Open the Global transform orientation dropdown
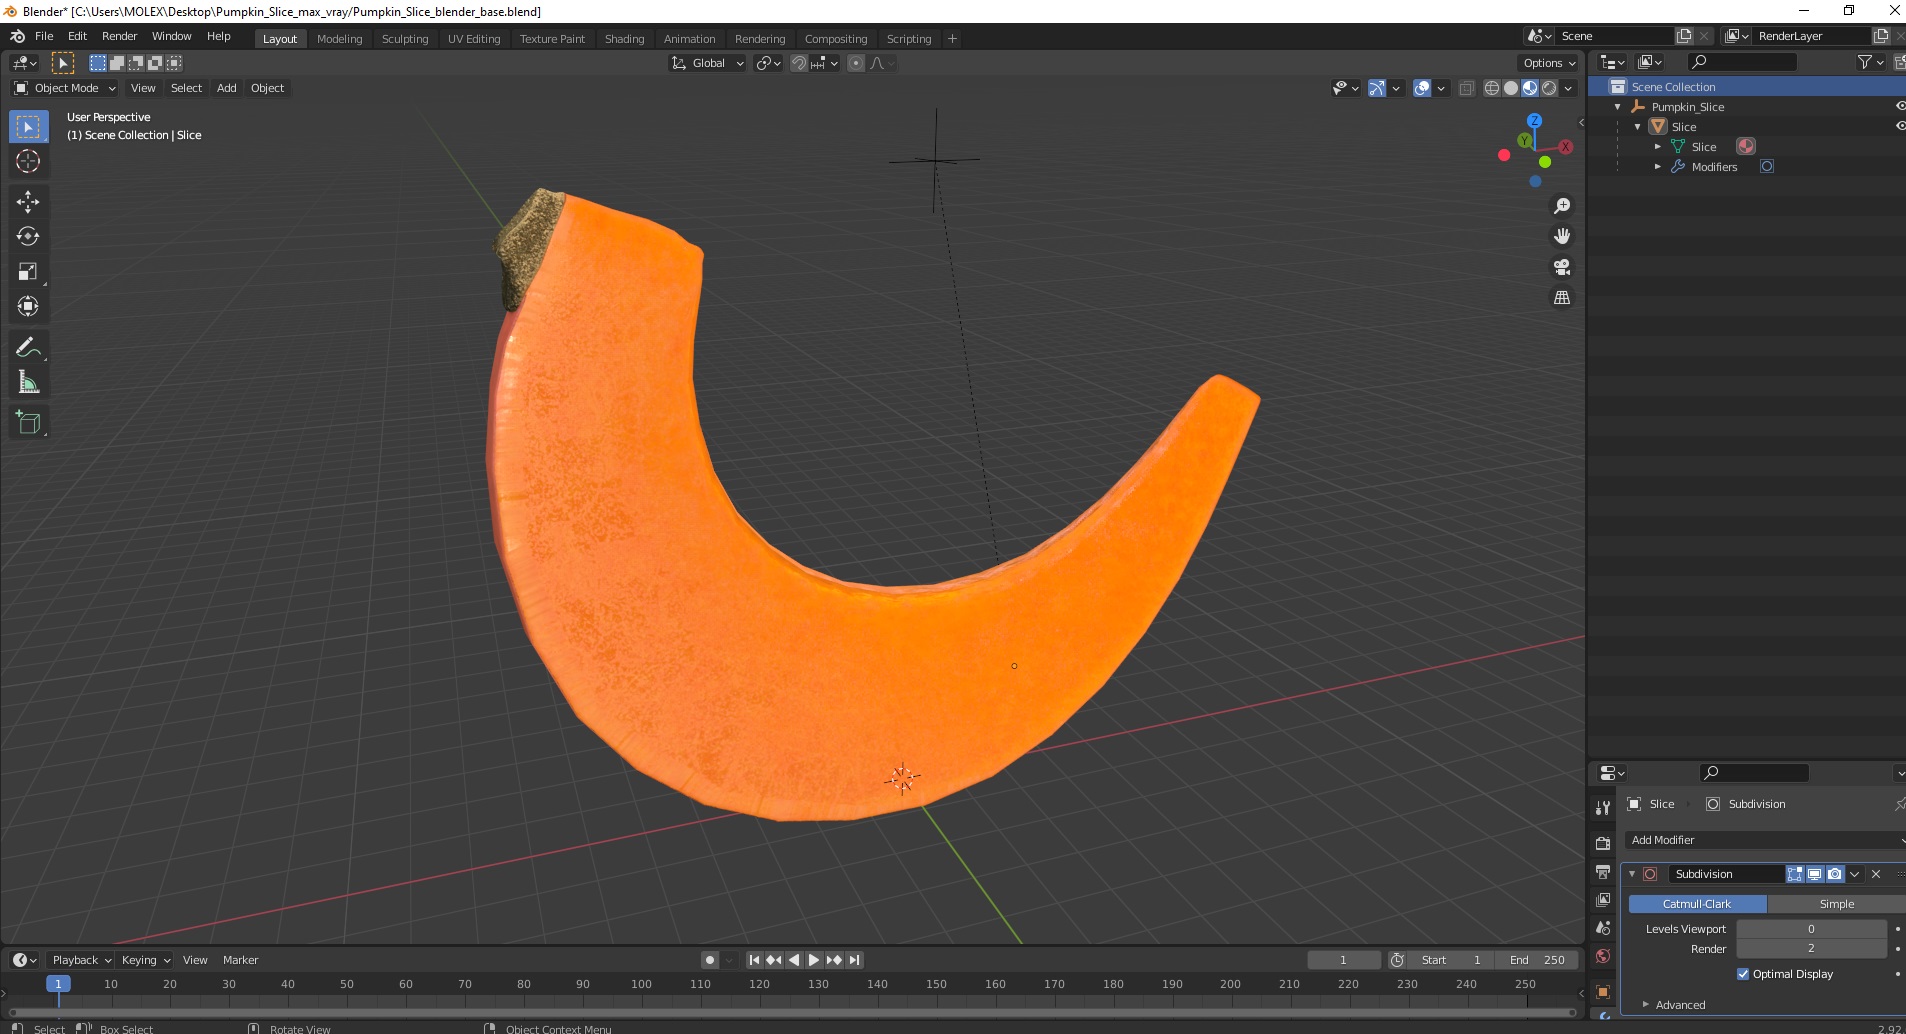Image resolution: width=1906 pixels, height=1034 pixels. click(707, 63)
